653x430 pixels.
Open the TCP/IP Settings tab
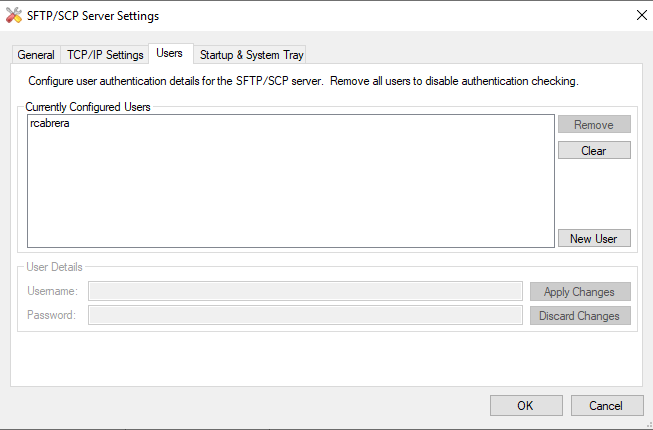[x=105, y=55]
